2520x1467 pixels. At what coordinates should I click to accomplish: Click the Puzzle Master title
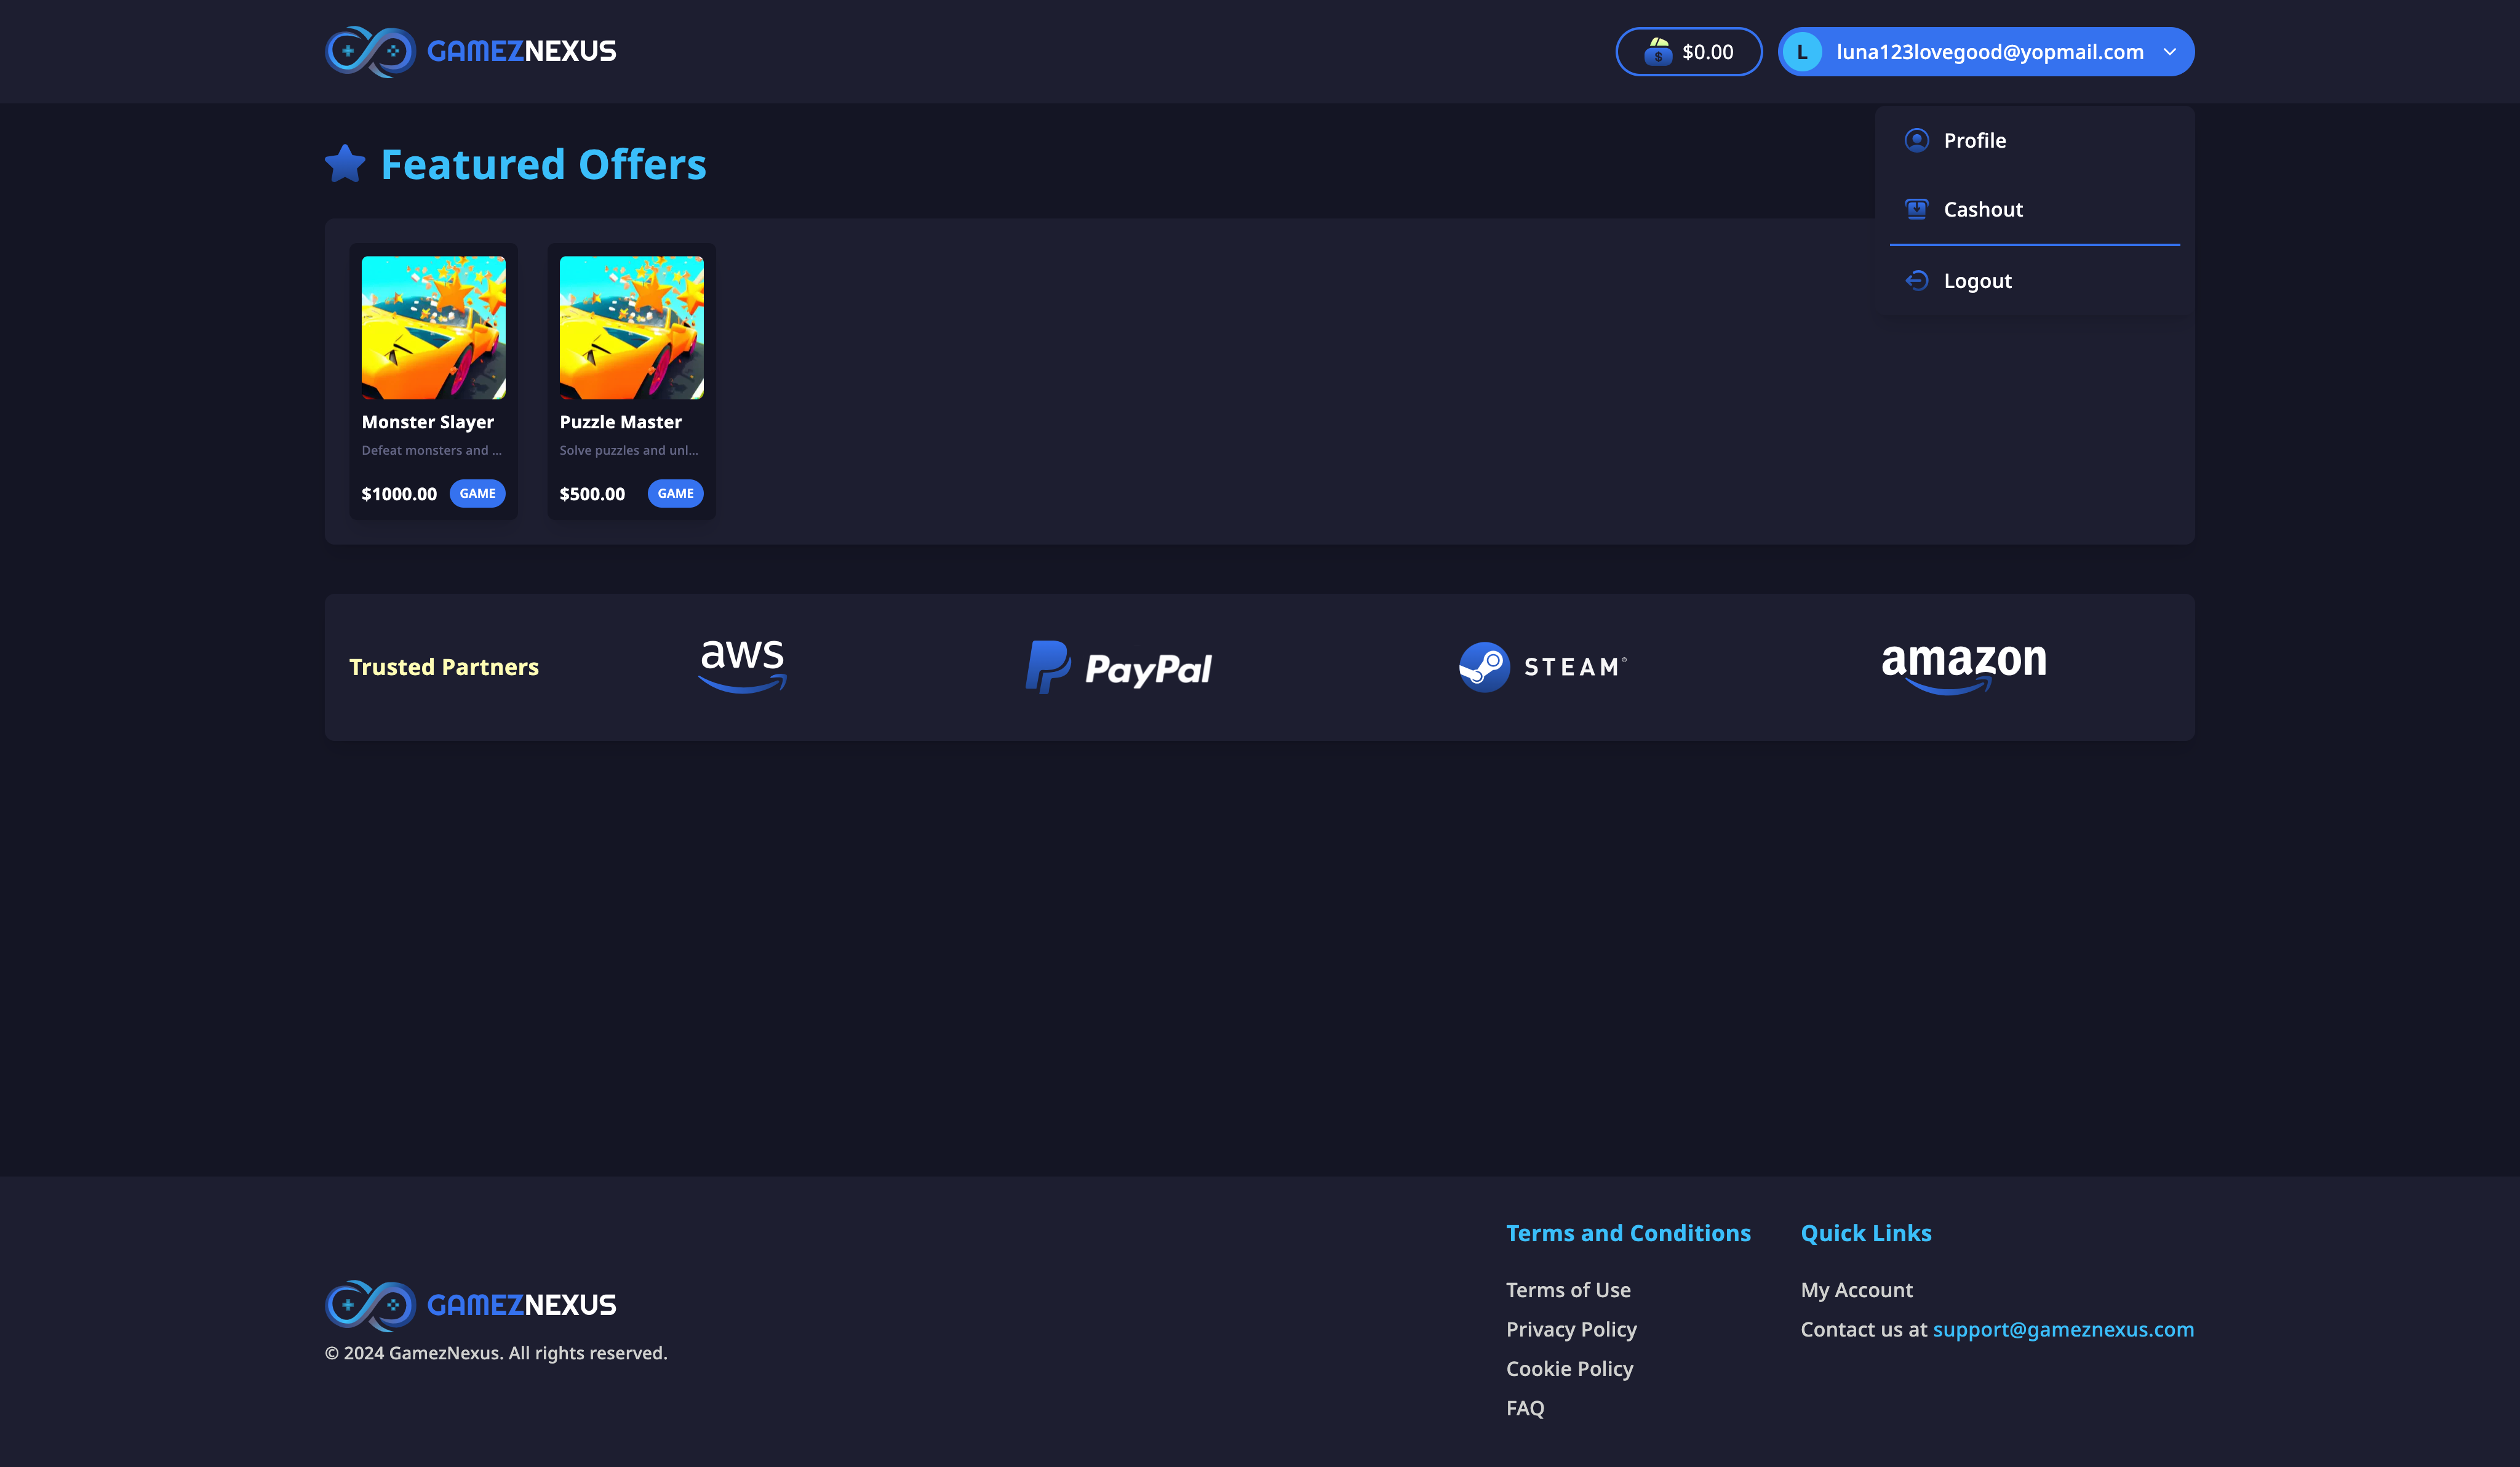(x=620, y=422)
